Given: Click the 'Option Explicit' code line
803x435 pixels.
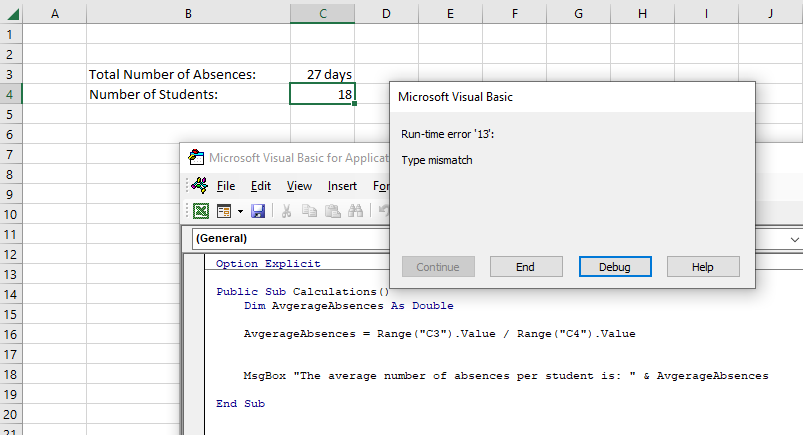Looking at the screenshot, I should (268, 263).
